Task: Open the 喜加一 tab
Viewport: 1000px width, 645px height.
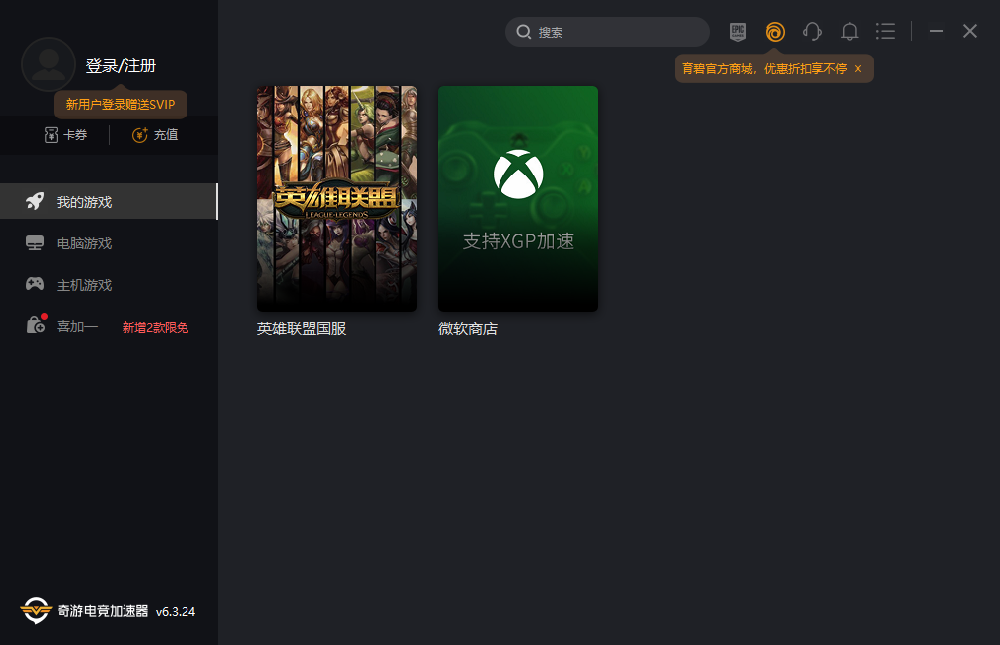Action: click(x=109, y=327)
